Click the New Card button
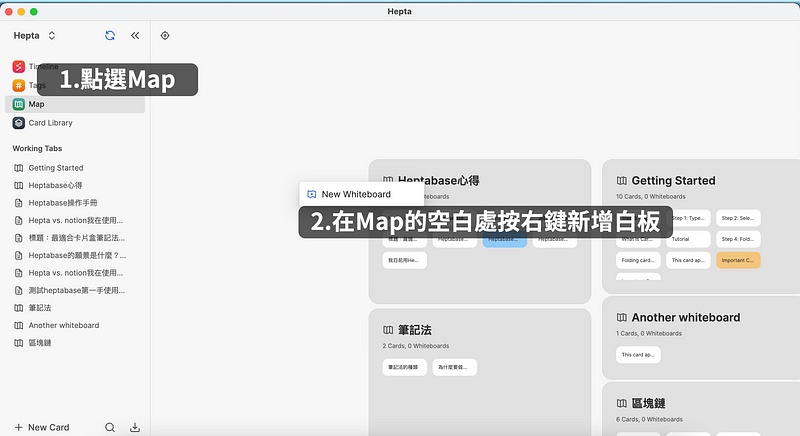The height and width of the screenshot is (436, 800). [x=42, y=427]
